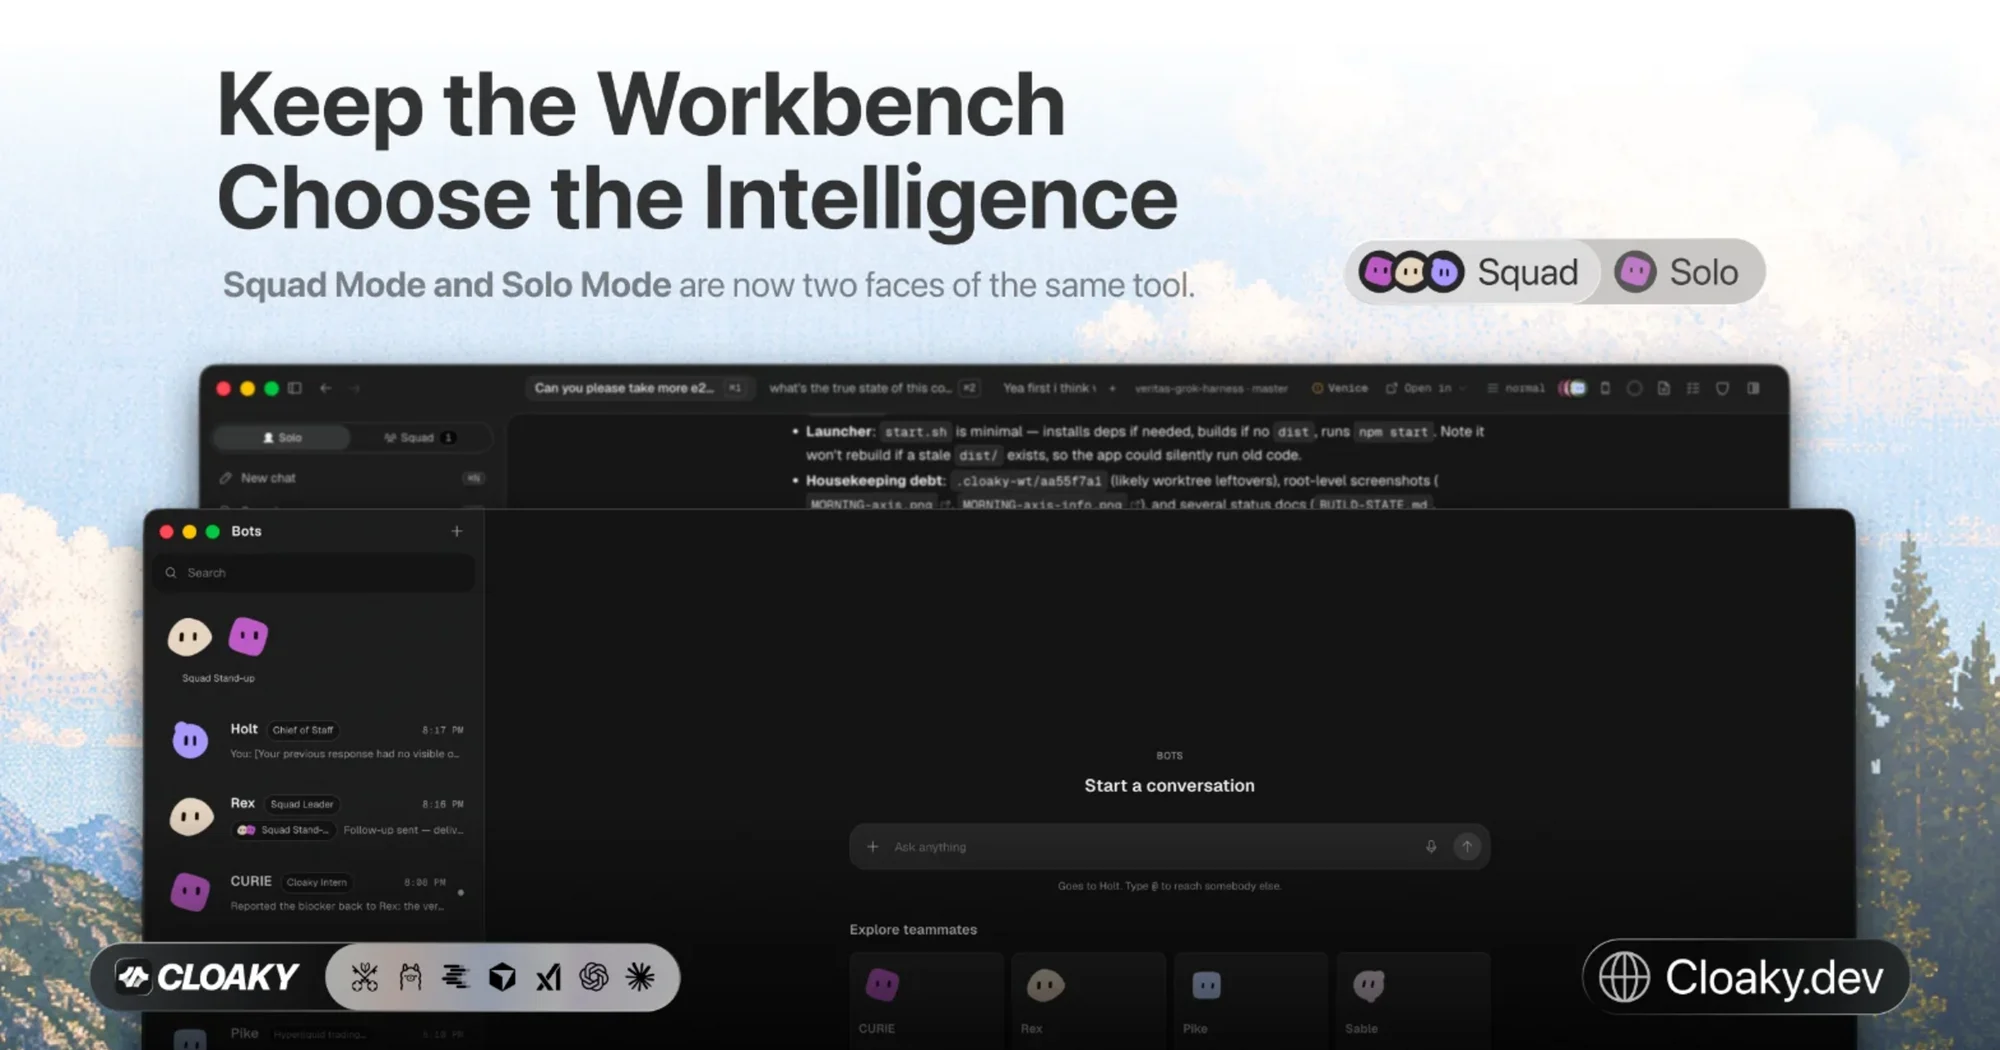2000x1050 pixels.
Task: Click the back arrow in the back window
Action: coord(326,388)
